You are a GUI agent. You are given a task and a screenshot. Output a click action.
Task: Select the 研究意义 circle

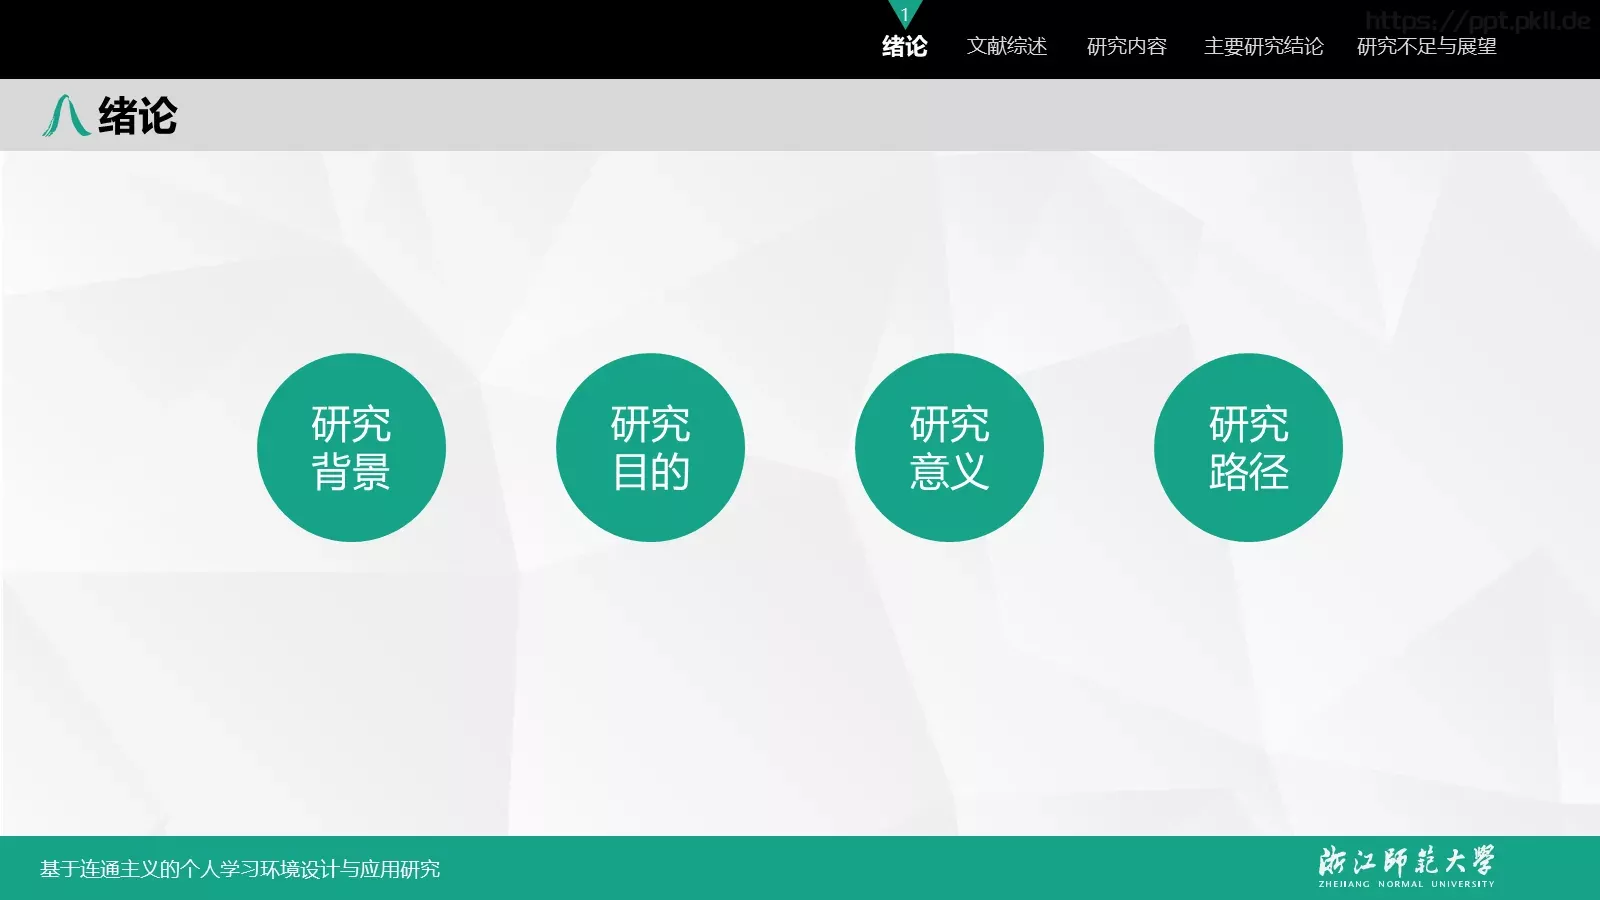tap(949, 447)
